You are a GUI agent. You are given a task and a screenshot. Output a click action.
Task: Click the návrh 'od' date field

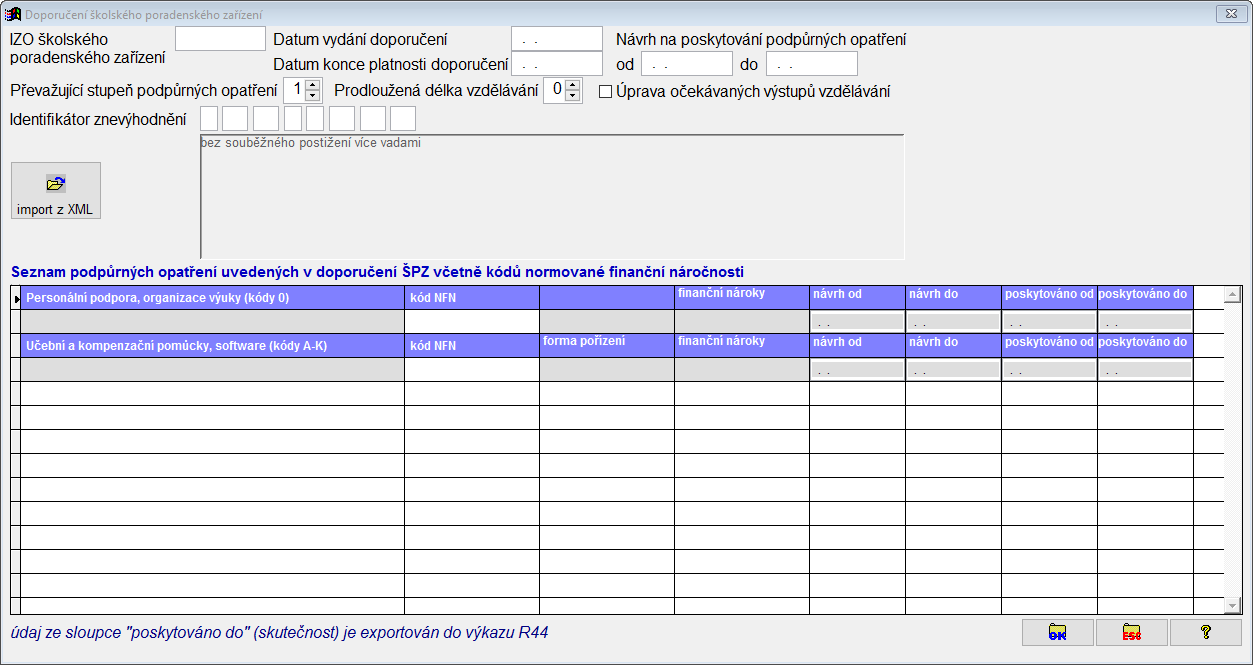pos(687,64)
